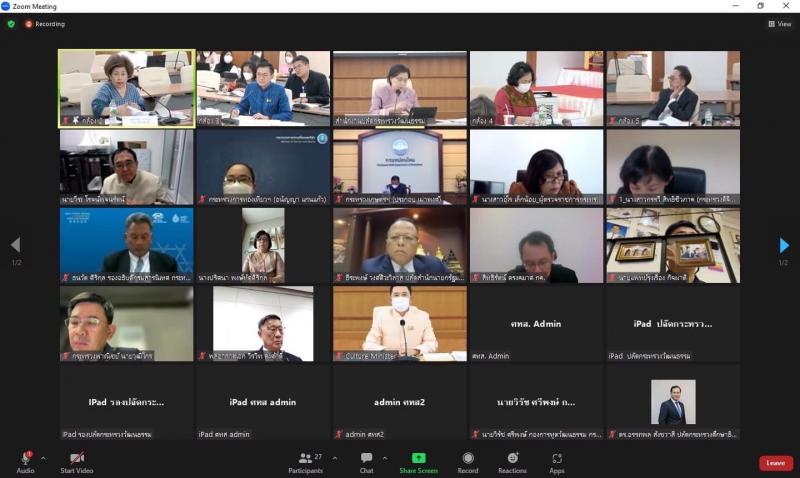Expand the caret next to Chat
The height and width of the screenshot is (478, 800).
(385, 458)
